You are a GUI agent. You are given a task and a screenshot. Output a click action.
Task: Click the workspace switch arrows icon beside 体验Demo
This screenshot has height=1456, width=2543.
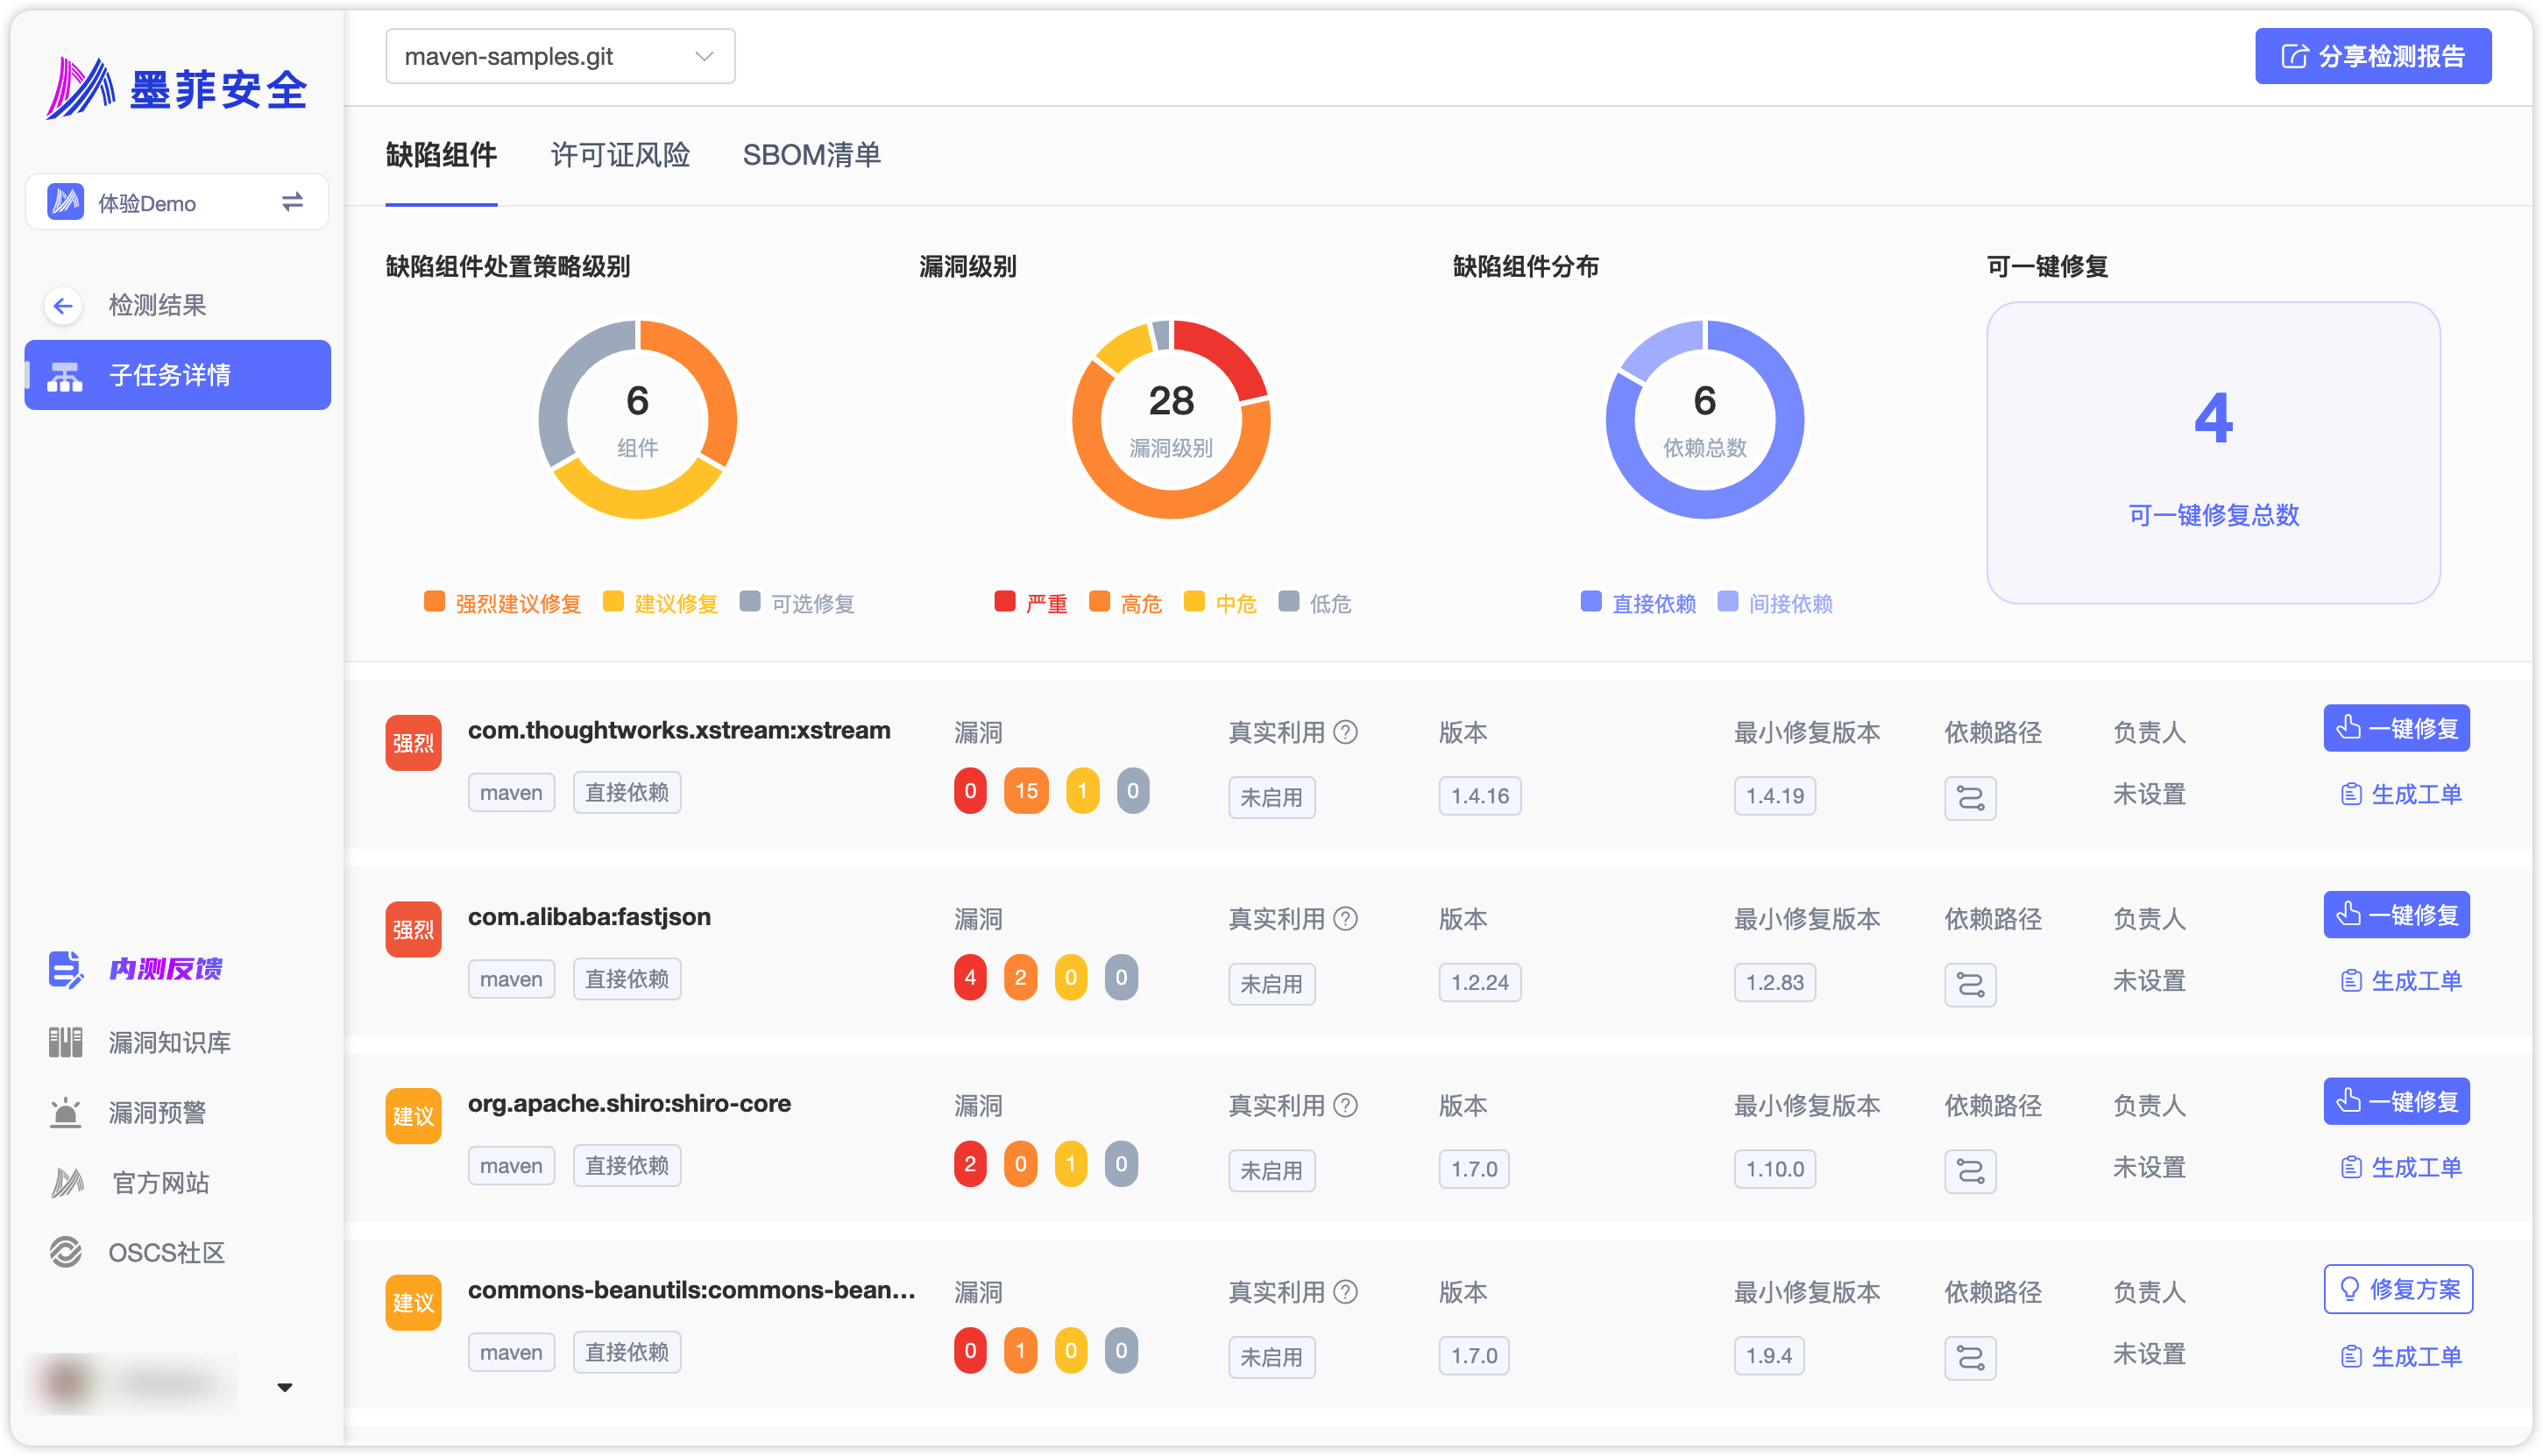click(x=292, y=203)
